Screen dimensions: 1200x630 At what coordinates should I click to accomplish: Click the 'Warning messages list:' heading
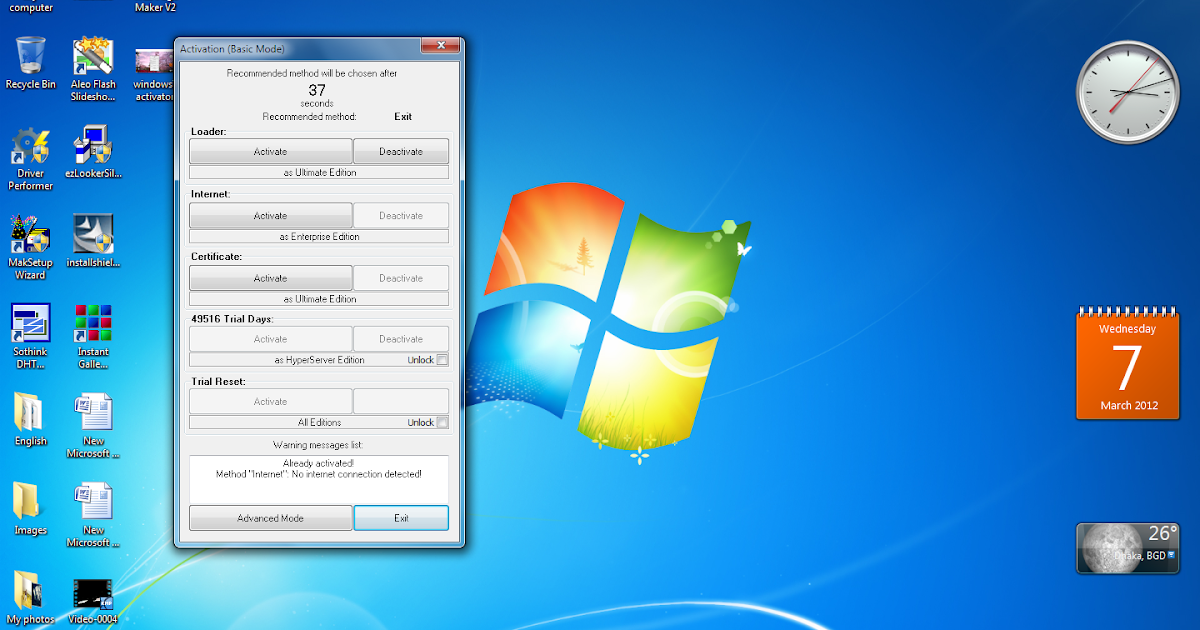click(x=318, y=444)
